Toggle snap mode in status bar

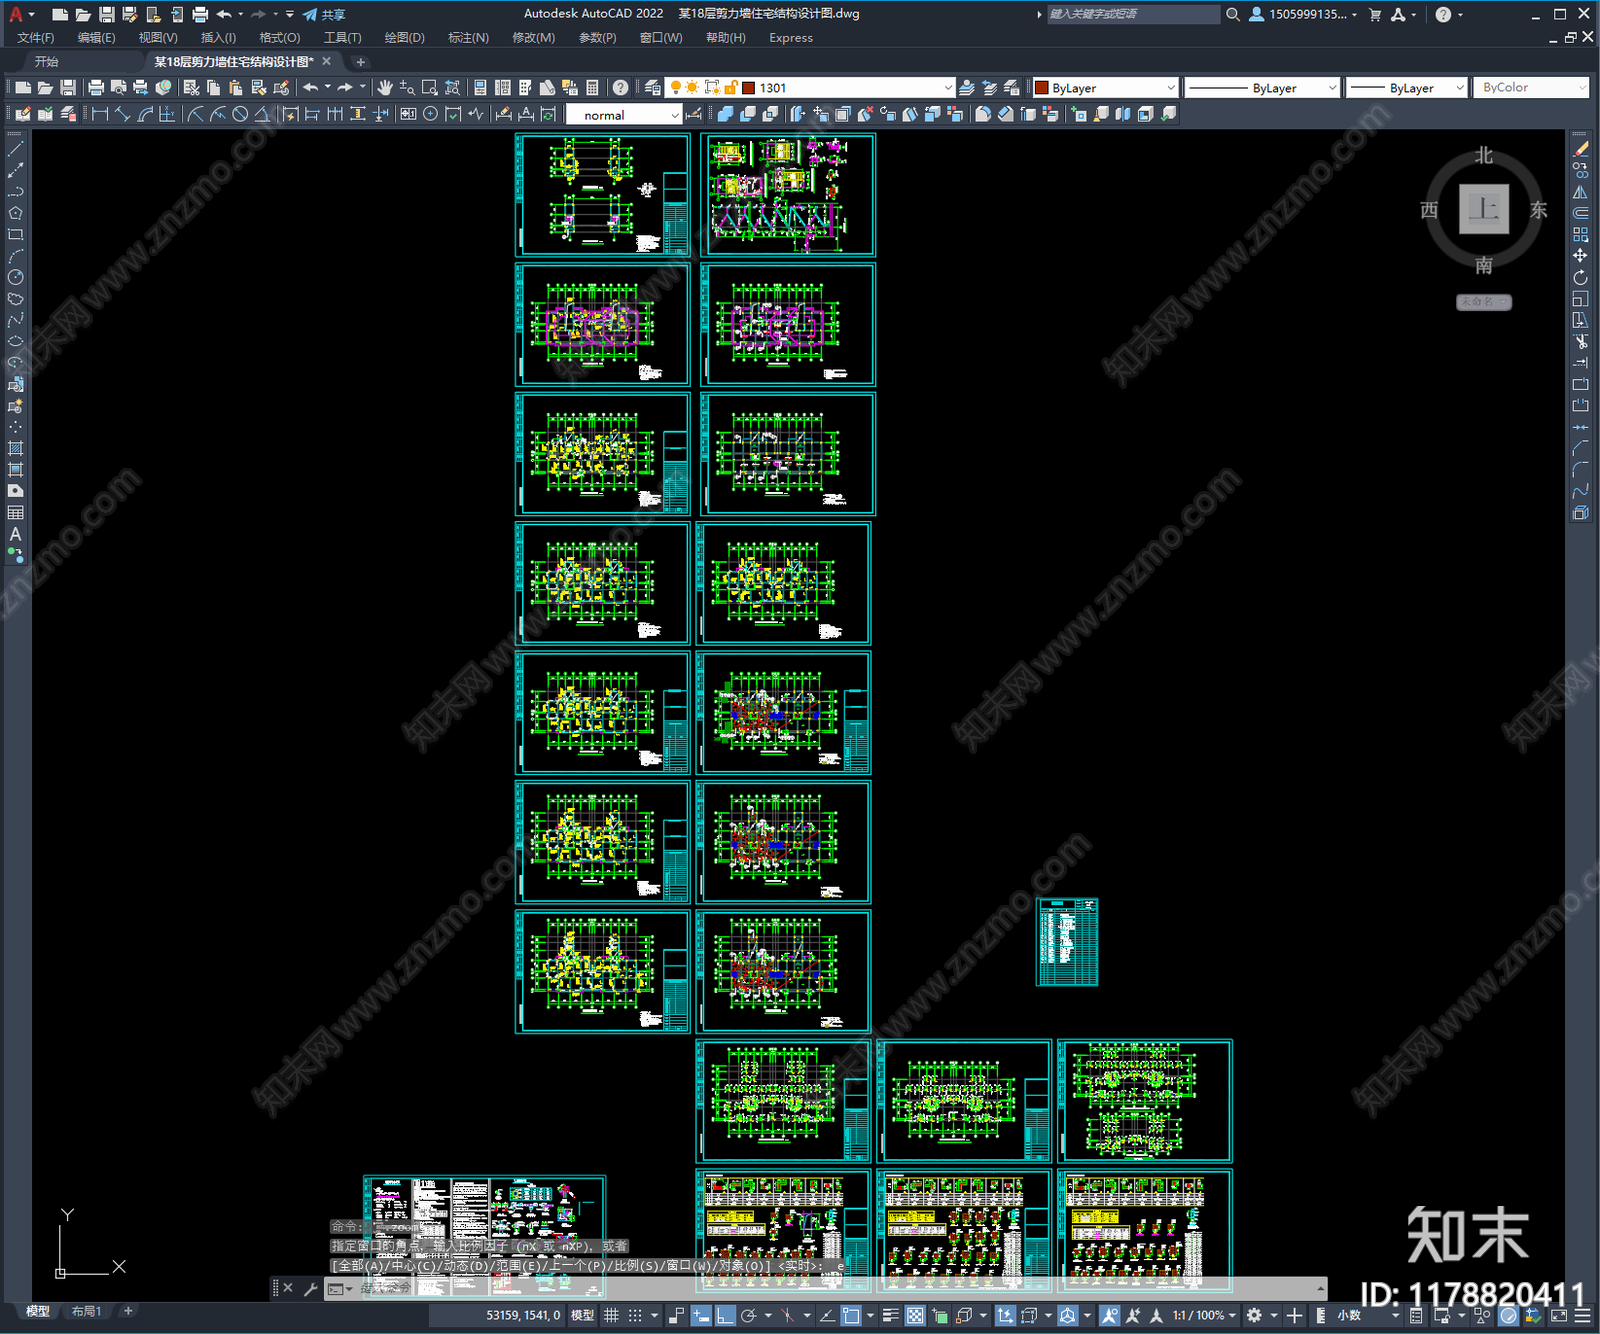(x=635, y=1315)
